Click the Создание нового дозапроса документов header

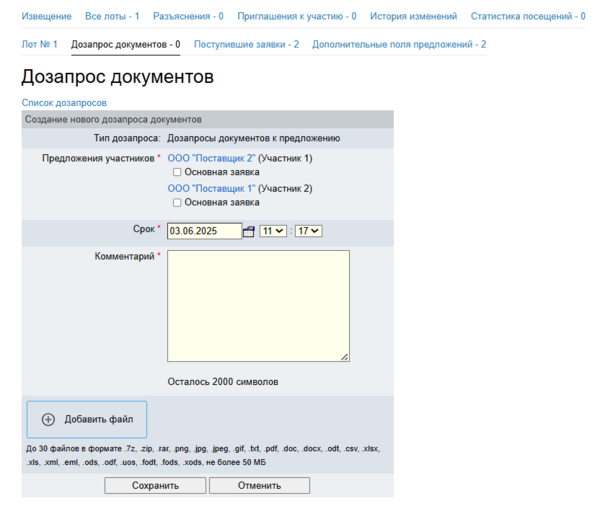(207, 119)
